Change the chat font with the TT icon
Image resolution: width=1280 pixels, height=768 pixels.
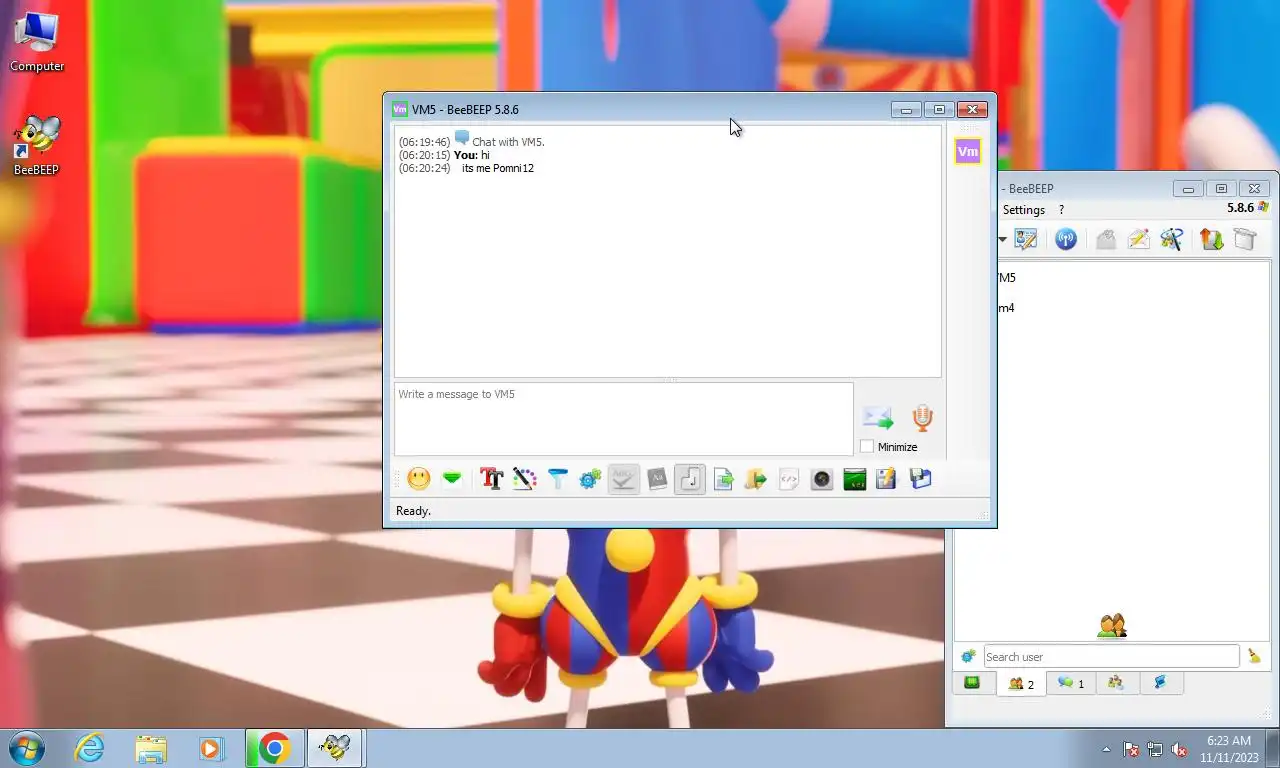click(x=491, y=479)
